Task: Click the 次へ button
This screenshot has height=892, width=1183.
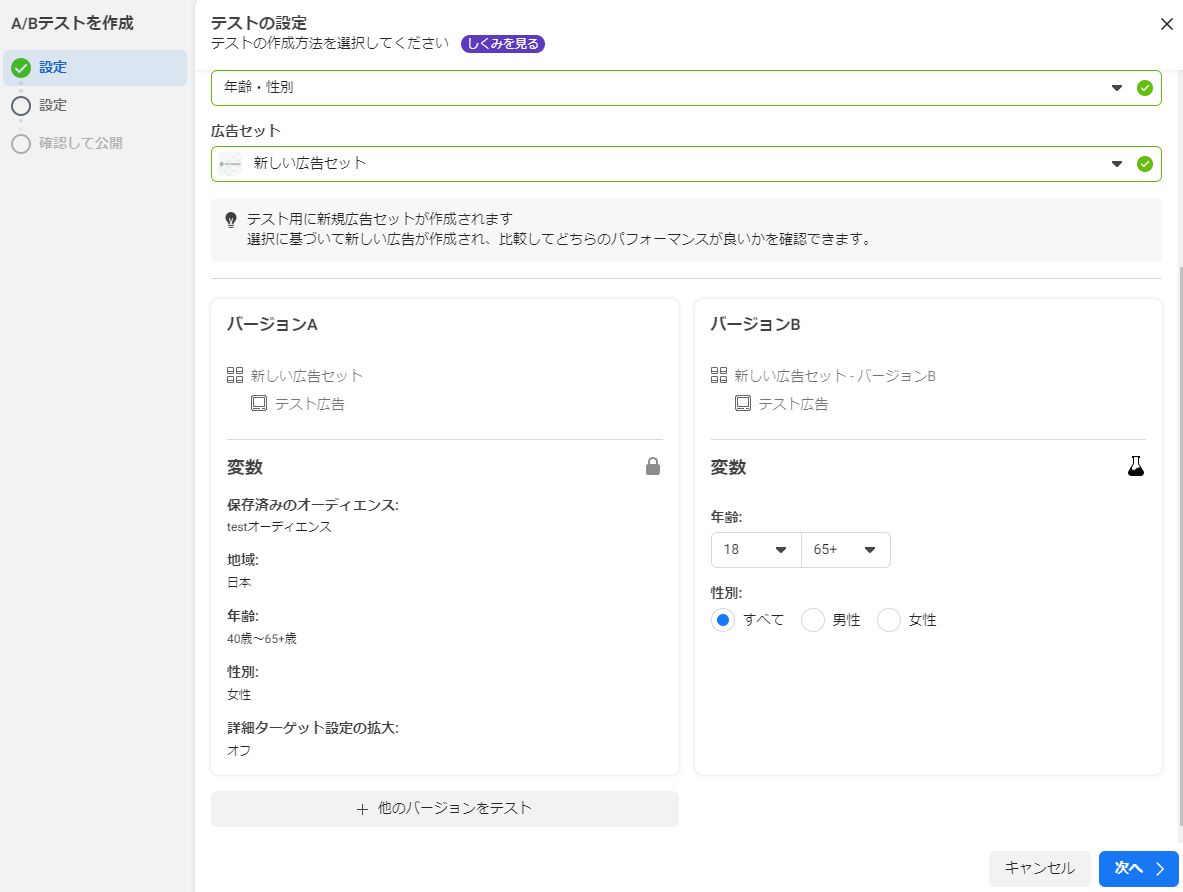Action: [x=1138, y=869]
